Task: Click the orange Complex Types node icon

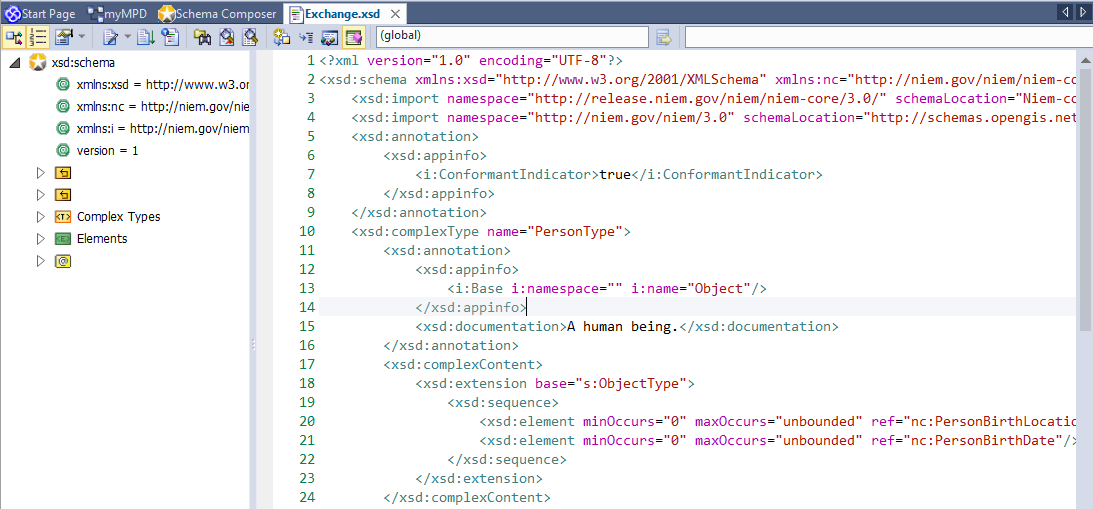Action: (x=62, y=217)
